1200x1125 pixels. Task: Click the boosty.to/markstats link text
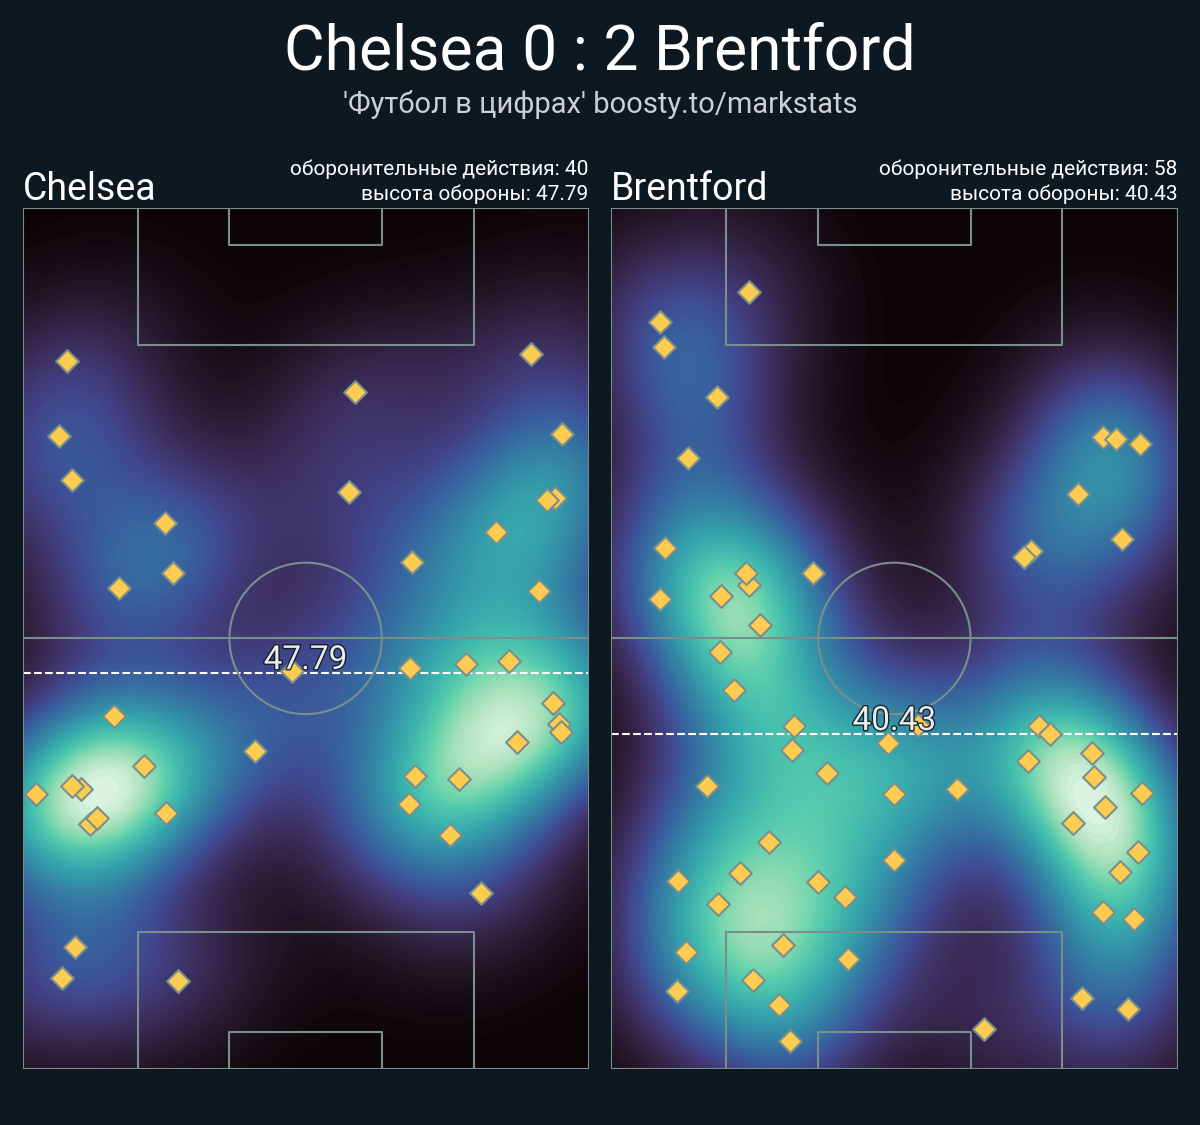pyautogui.click(x=725, y=103)
